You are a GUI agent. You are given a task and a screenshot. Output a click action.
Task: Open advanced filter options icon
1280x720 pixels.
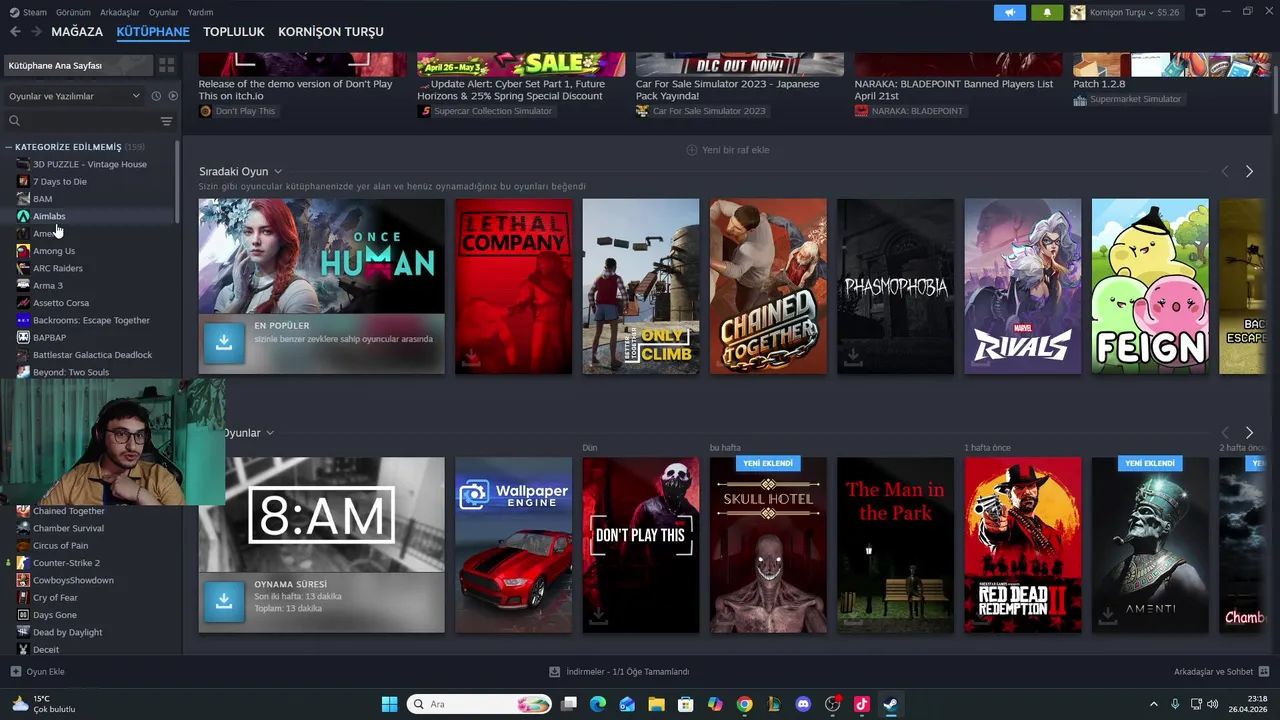coord(167,121)
